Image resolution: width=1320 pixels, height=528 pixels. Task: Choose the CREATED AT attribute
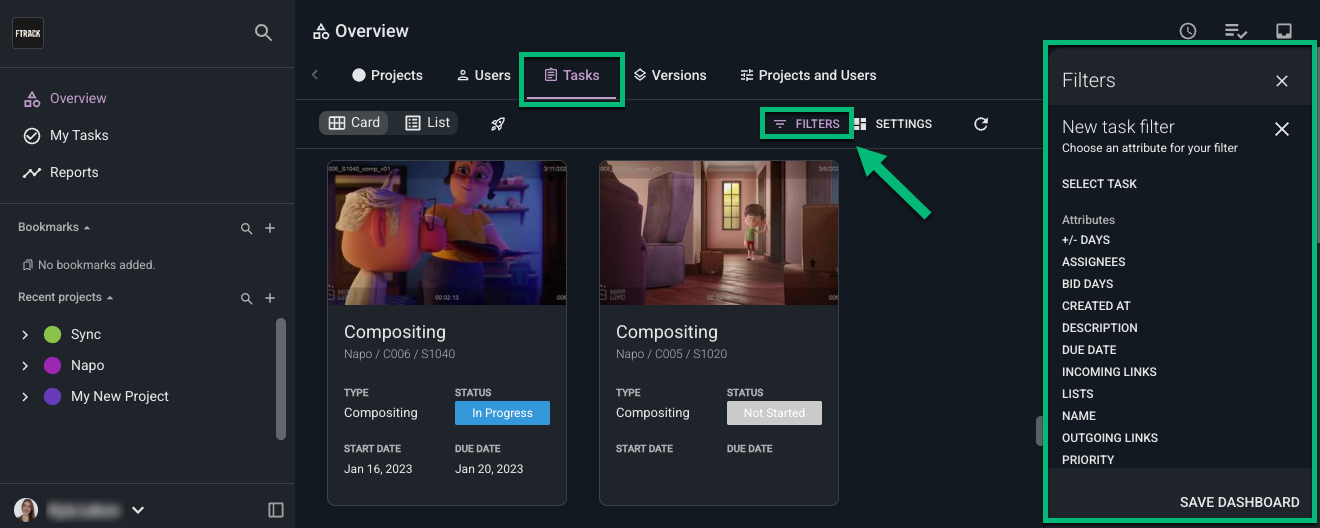tap(1096, 306)
